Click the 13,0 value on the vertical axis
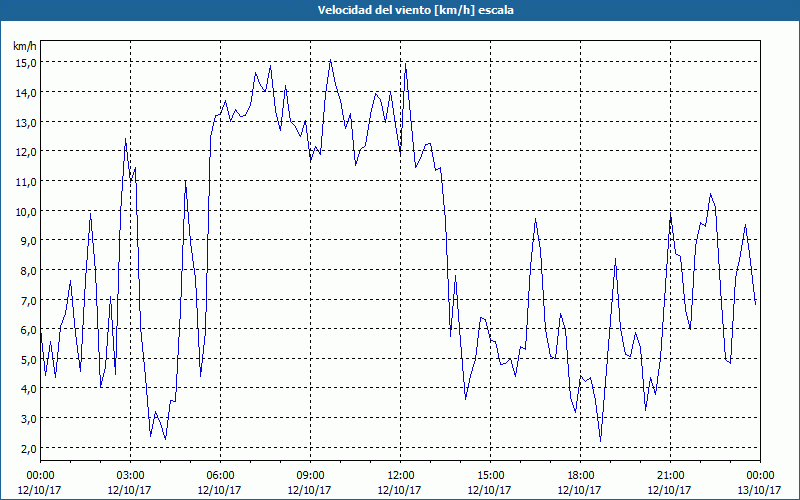 point(26,122)
